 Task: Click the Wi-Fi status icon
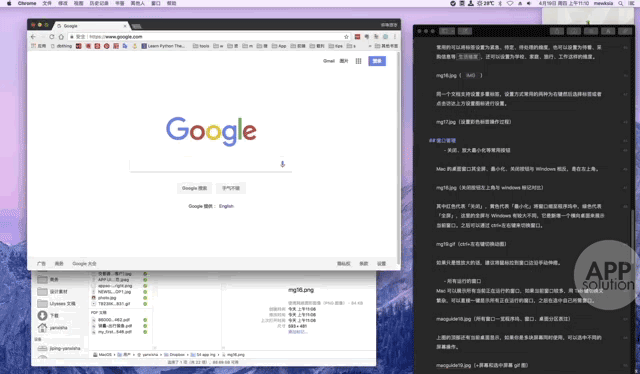pyautogui.click(x=510, y=3)
